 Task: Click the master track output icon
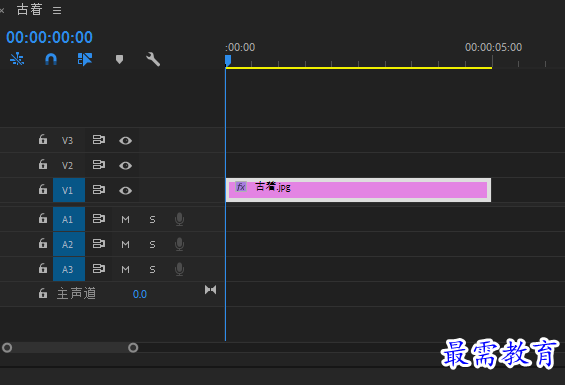[x=210, y=289]
